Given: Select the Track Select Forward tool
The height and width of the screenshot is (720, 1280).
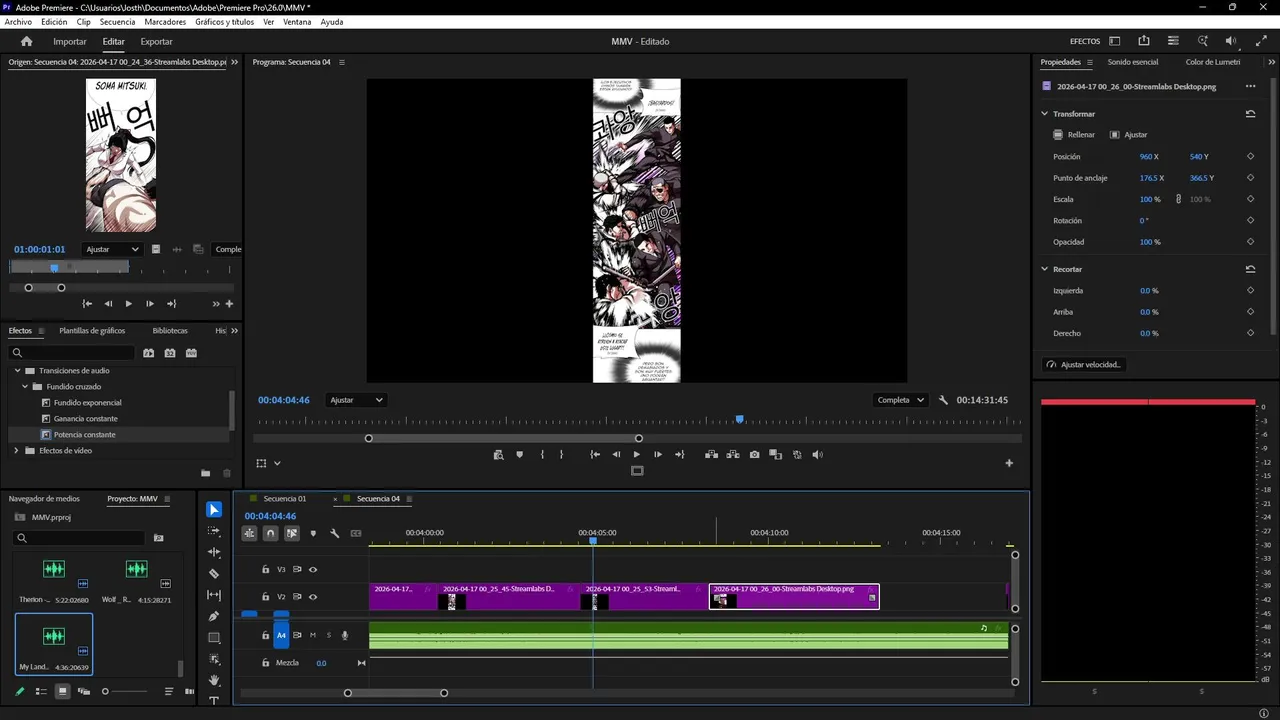Looking at the screenshot, I should click(x=214, y=531).
